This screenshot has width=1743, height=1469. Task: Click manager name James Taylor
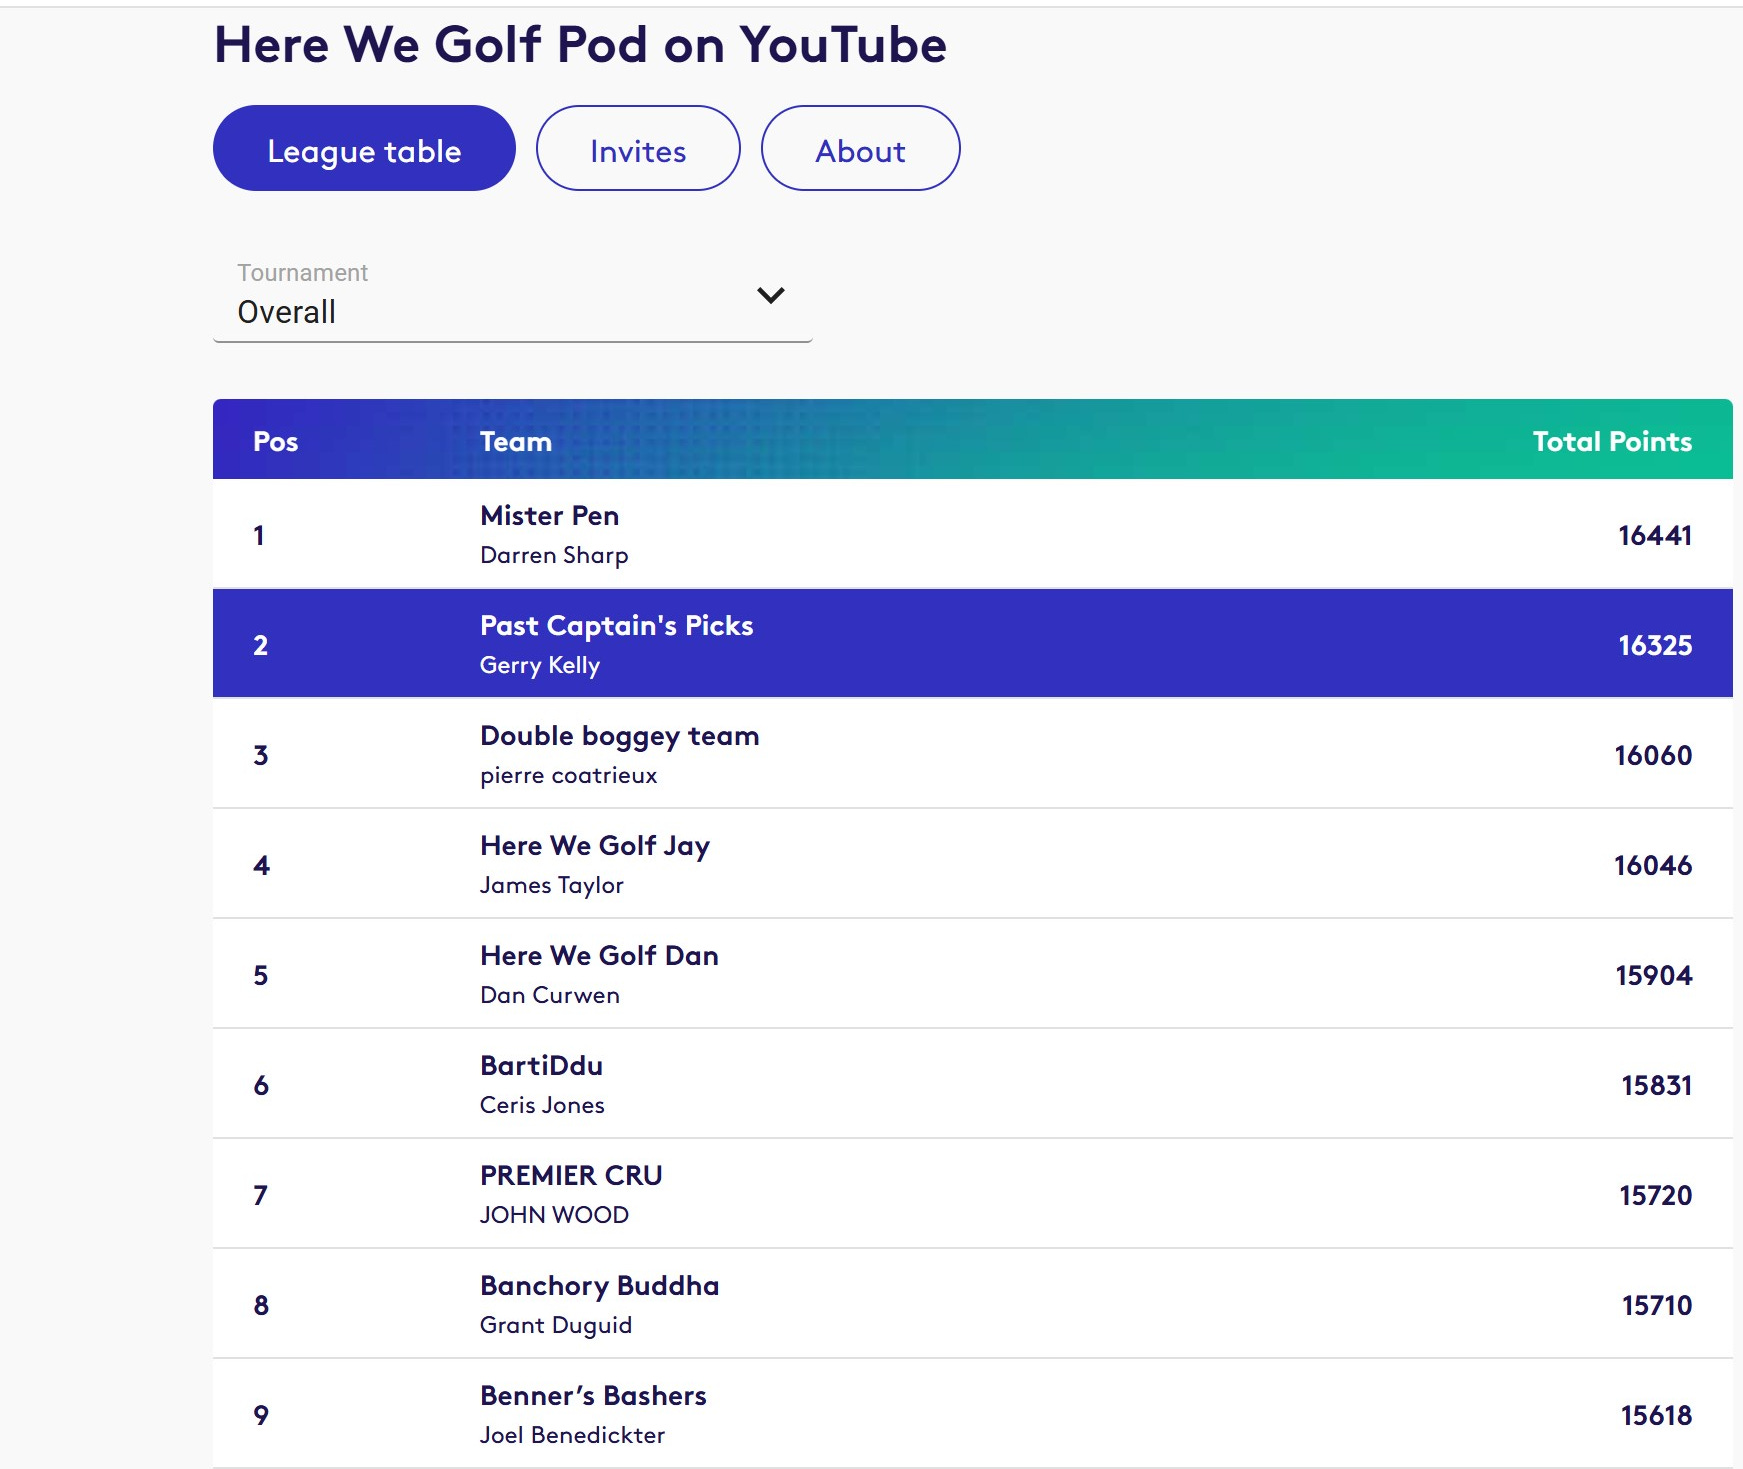551,885
